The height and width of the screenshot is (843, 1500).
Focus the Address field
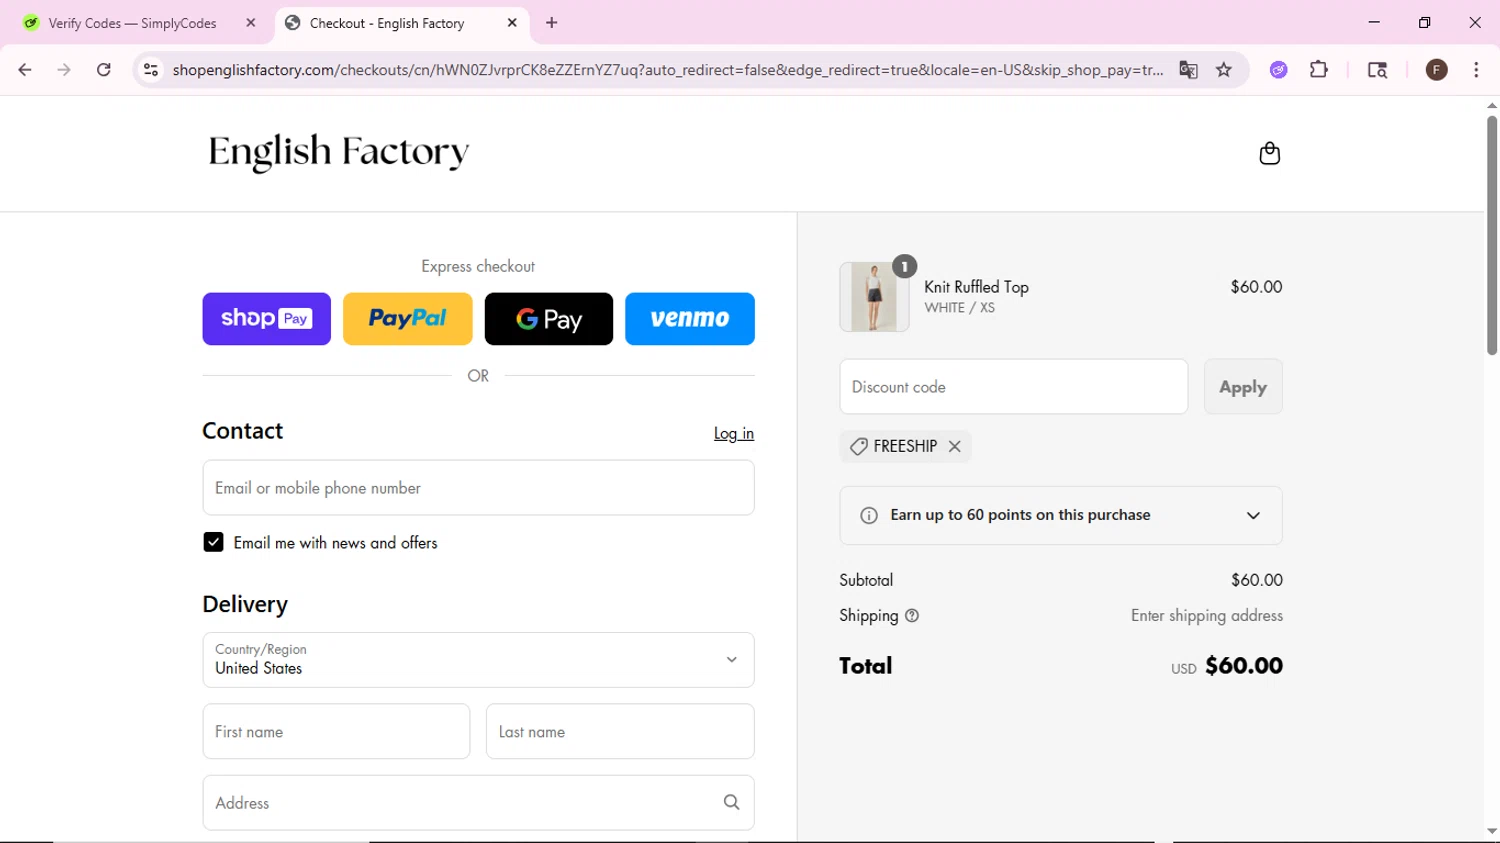(478, 802)
